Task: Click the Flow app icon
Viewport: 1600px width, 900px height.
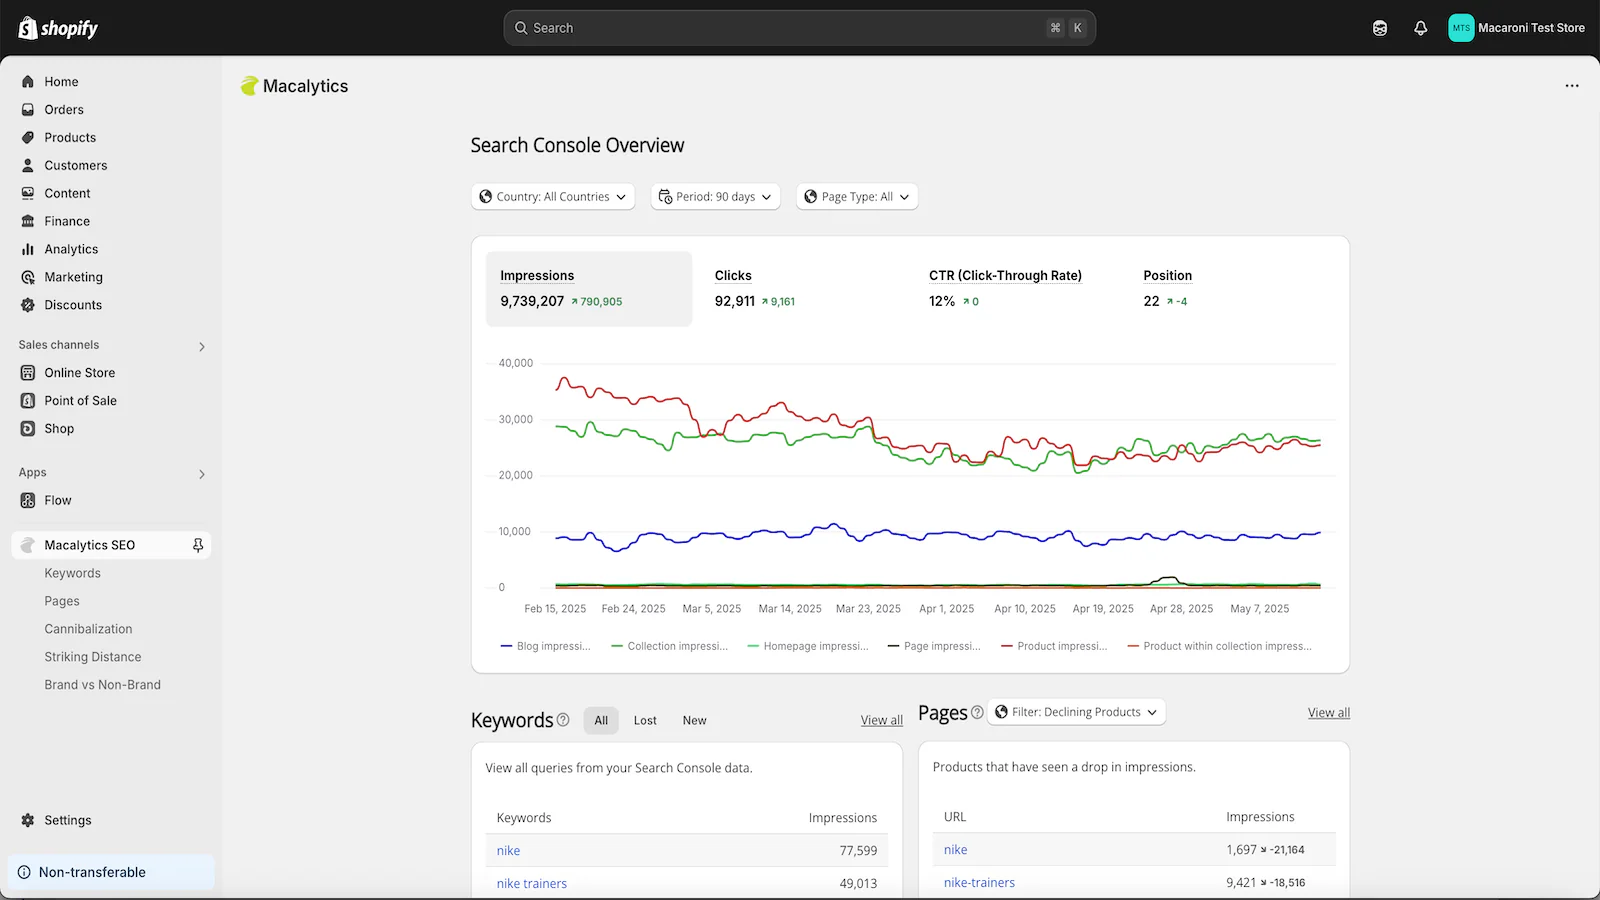Action: tap(28, 501)
